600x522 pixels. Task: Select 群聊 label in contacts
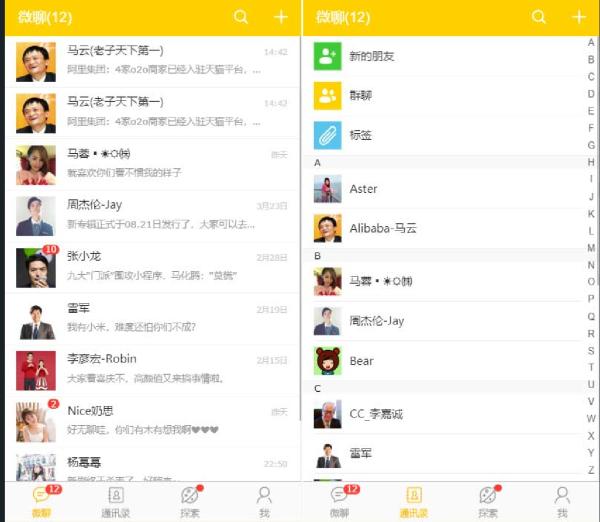point(360,95)
